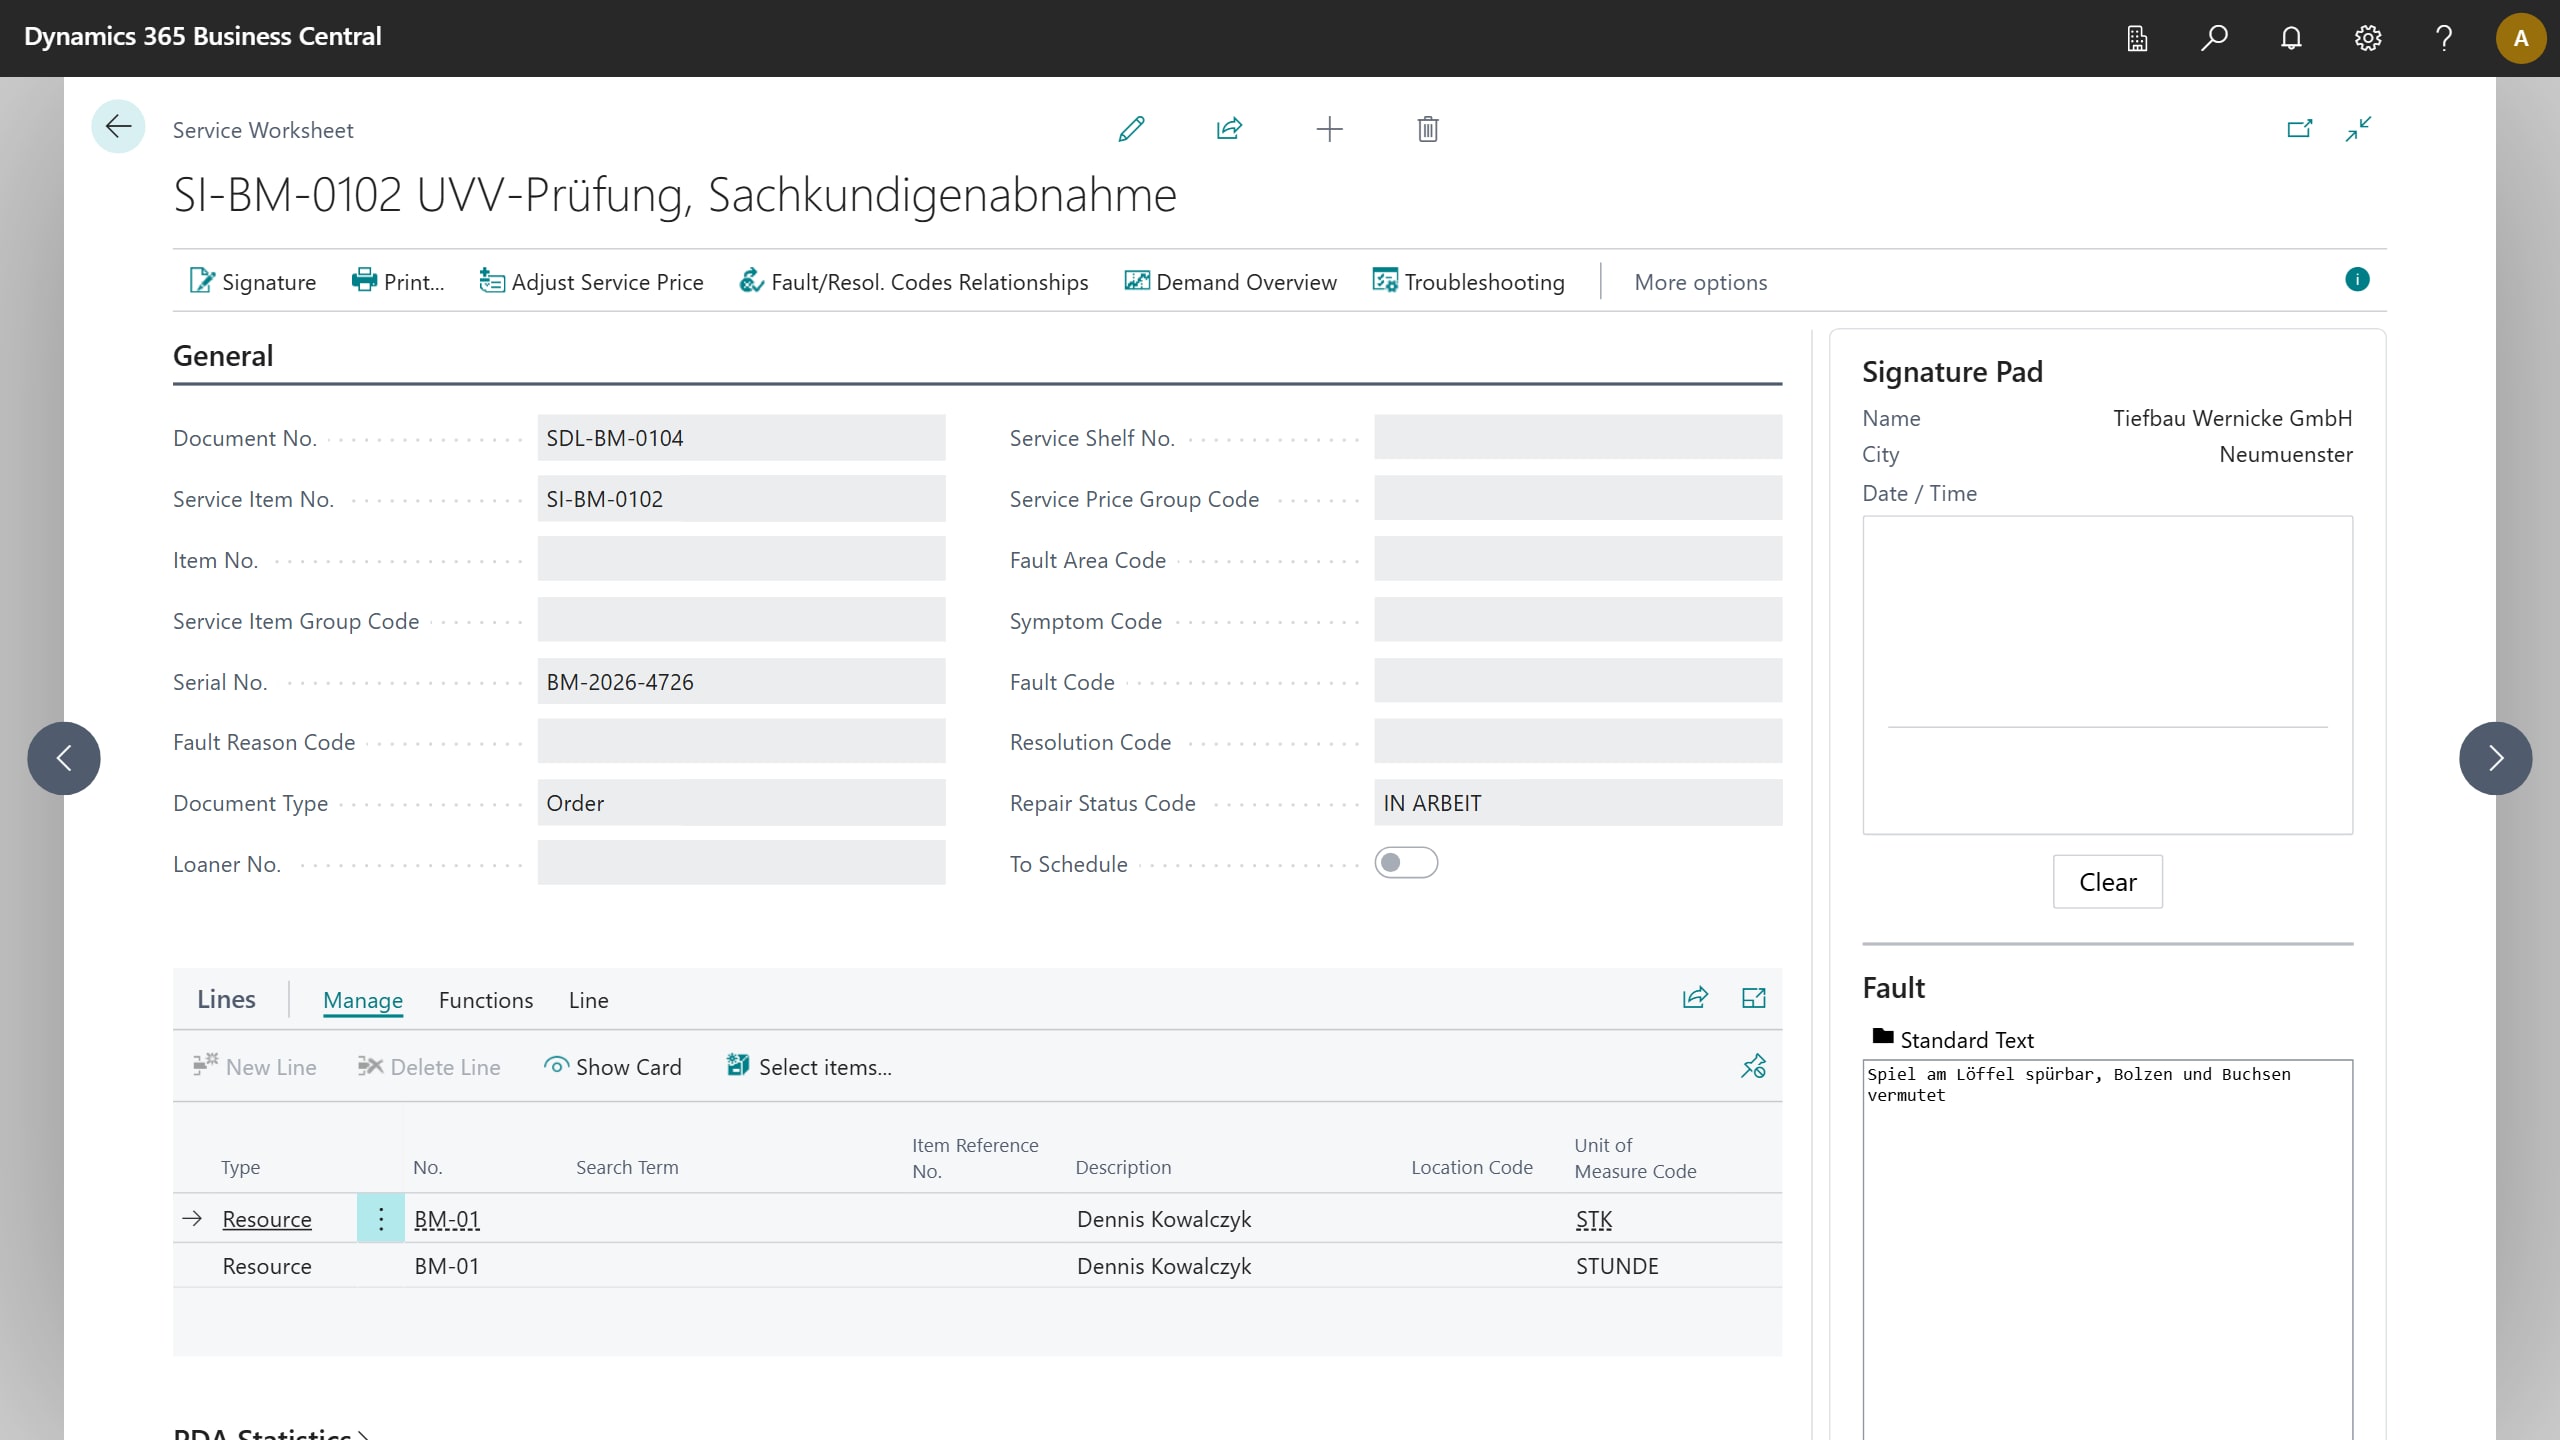Click the Location Code column header

(1472, 1167)
